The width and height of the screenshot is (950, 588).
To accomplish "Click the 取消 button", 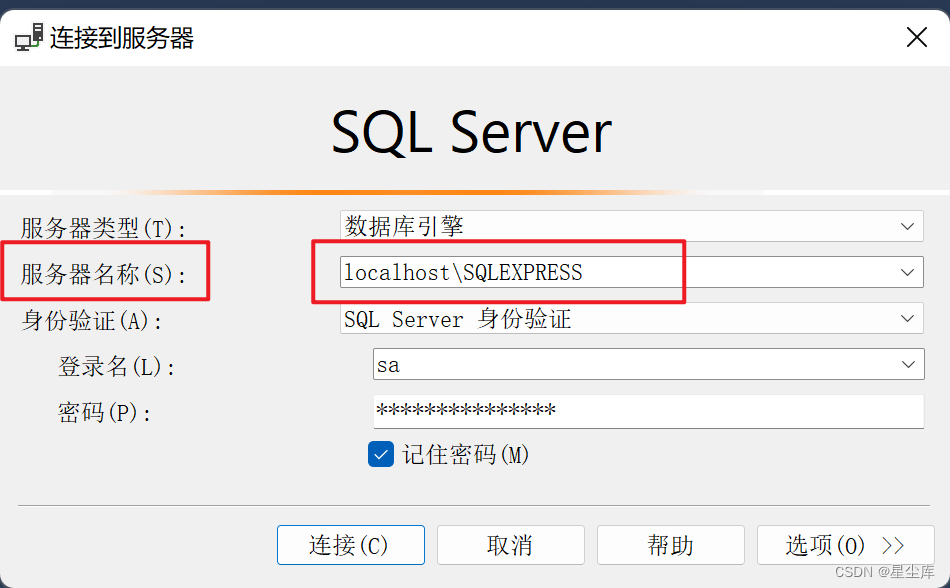I will pyautogui.click(x=510, y=545).
